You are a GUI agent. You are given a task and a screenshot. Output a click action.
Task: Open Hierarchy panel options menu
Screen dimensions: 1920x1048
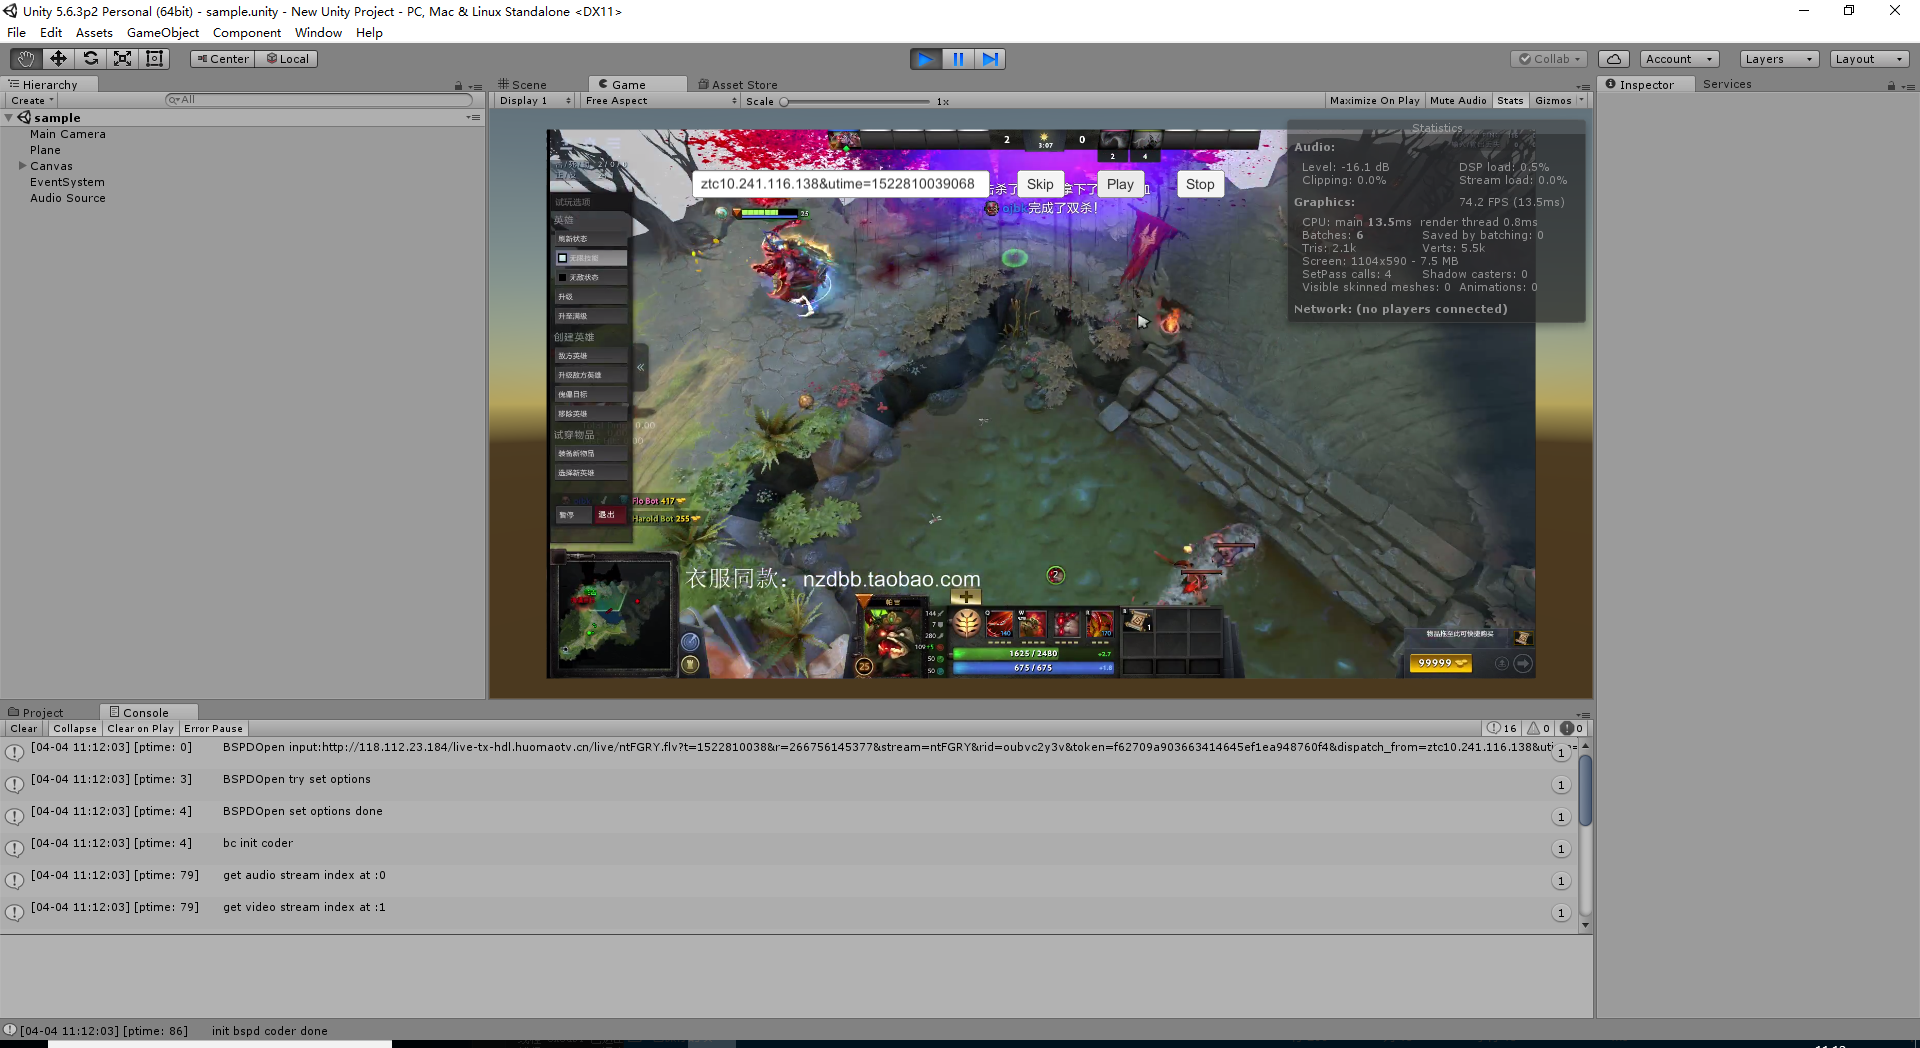tap(476, 86)
